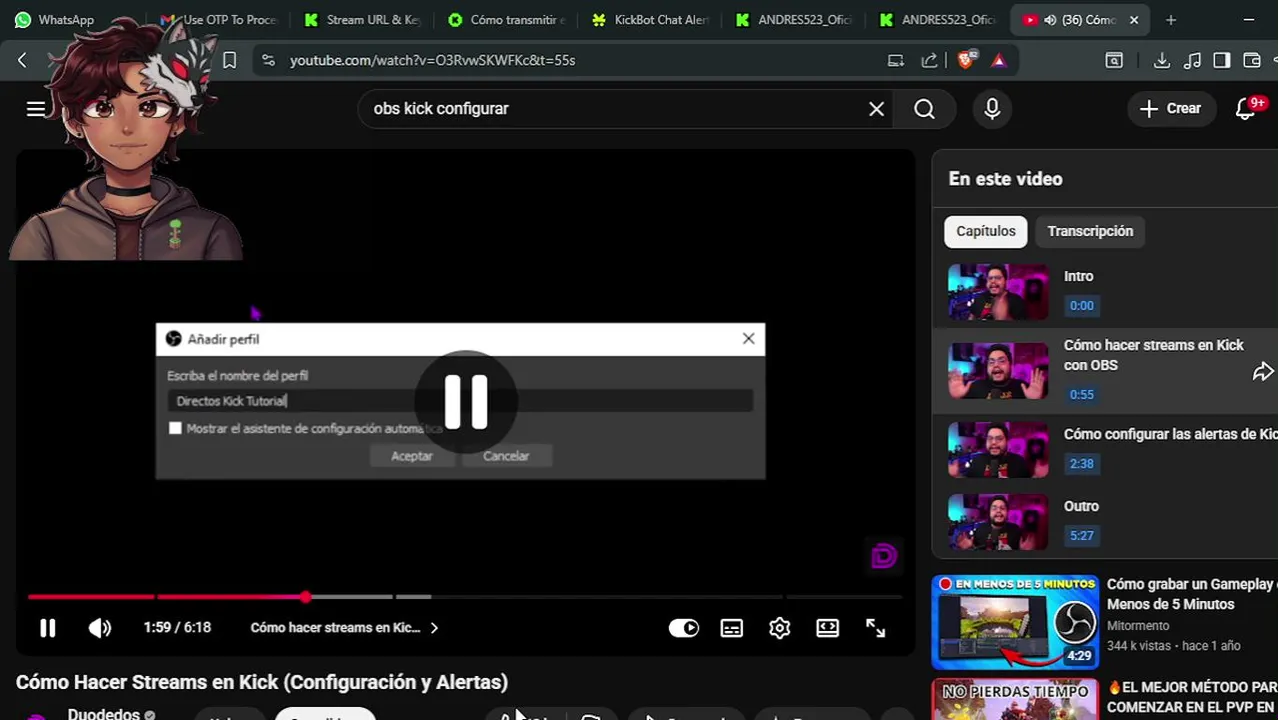Click the 'Cómo grabar un Gameplay' video title

tap(1192, 594)
